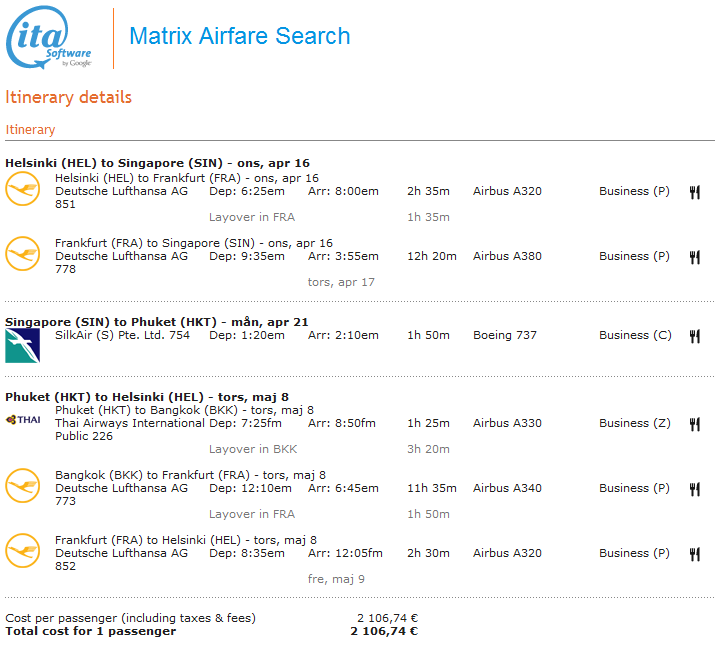
Task: Click the Airbus A380 aircraft text
Action: [507, 256]
